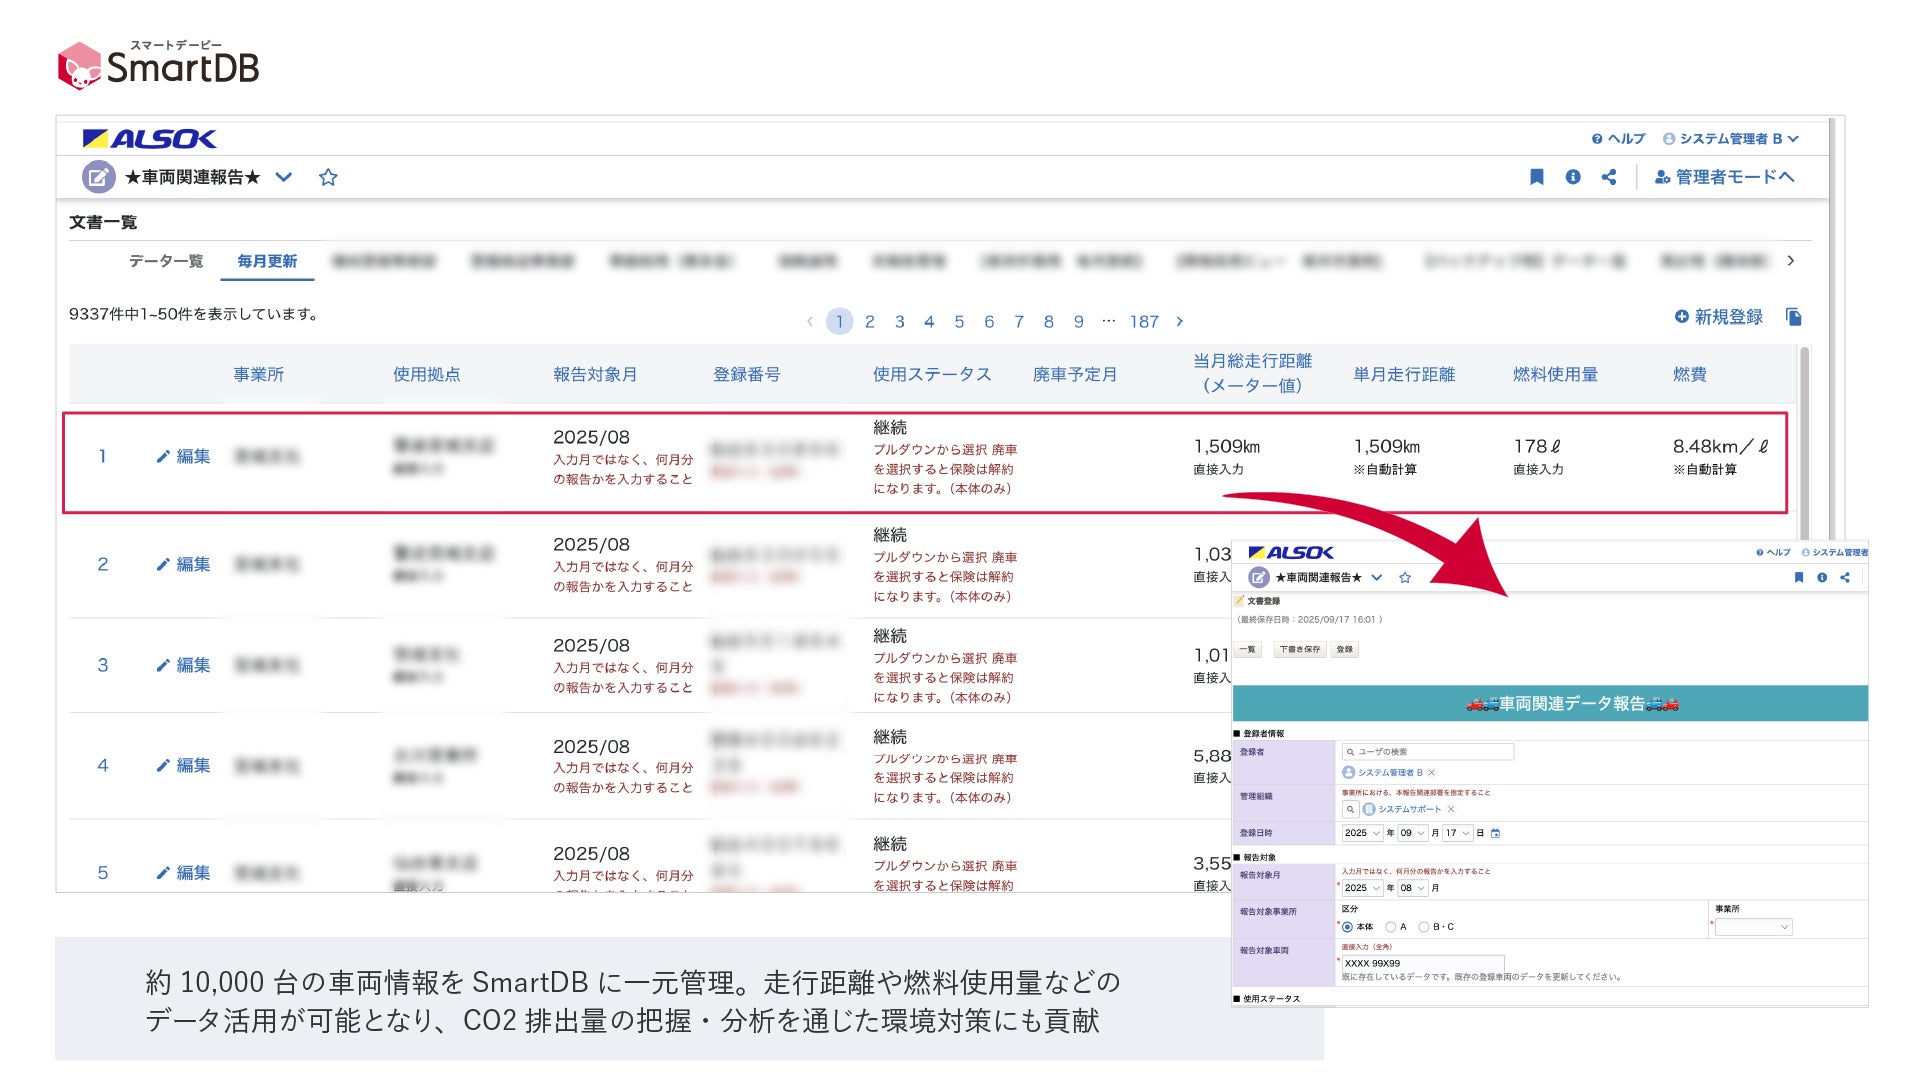Click the bookmark icon in main header
This screenshot has width=1920, height=1080.
[1536, 177]
